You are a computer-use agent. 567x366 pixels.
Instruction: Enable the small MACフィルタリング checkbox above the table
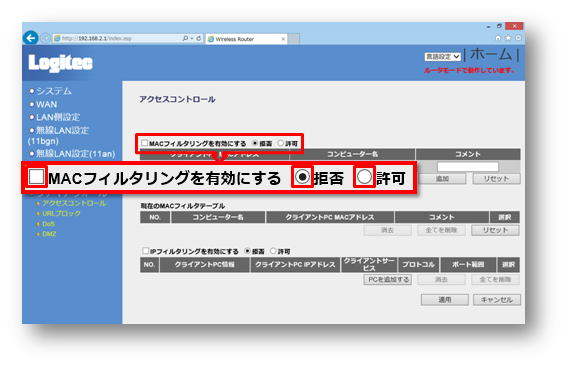click(144, 143)
